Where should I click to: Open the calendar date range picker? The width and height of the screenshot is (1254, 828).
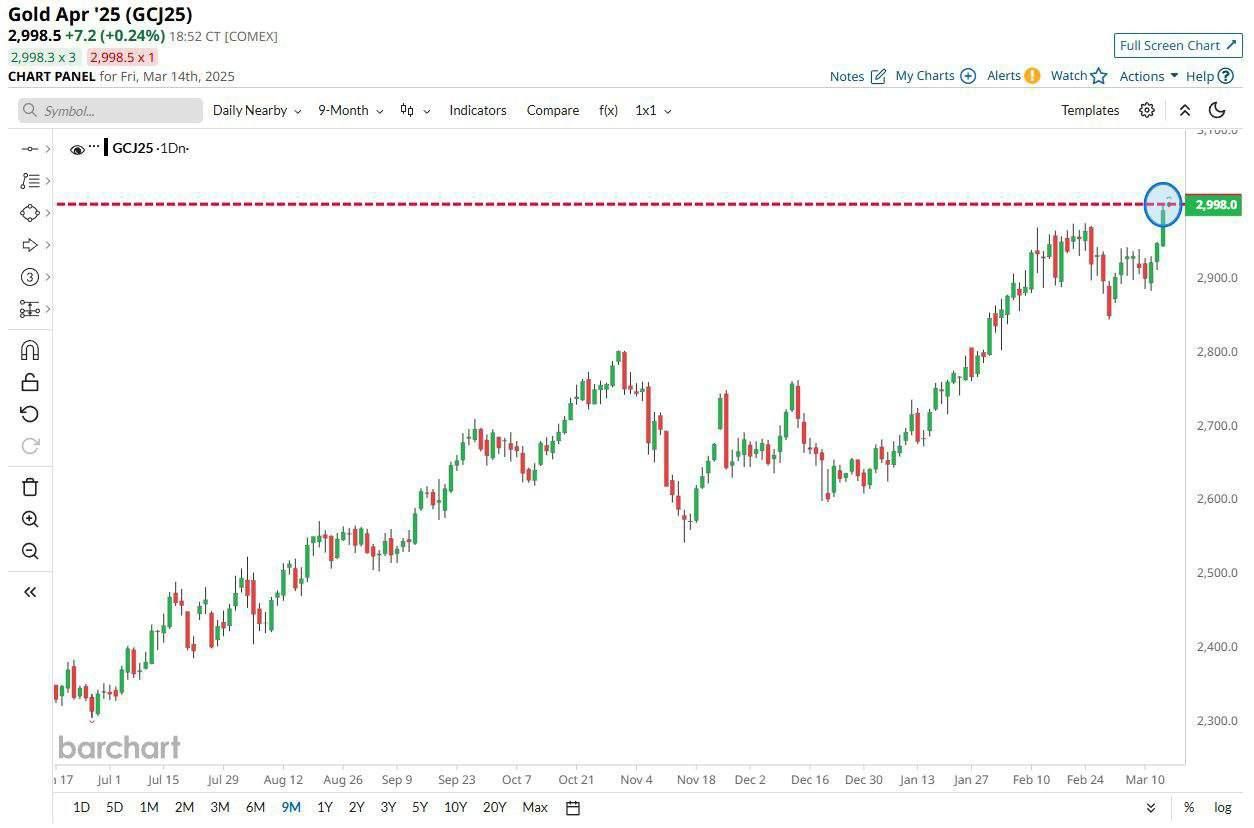pos(573,807)
